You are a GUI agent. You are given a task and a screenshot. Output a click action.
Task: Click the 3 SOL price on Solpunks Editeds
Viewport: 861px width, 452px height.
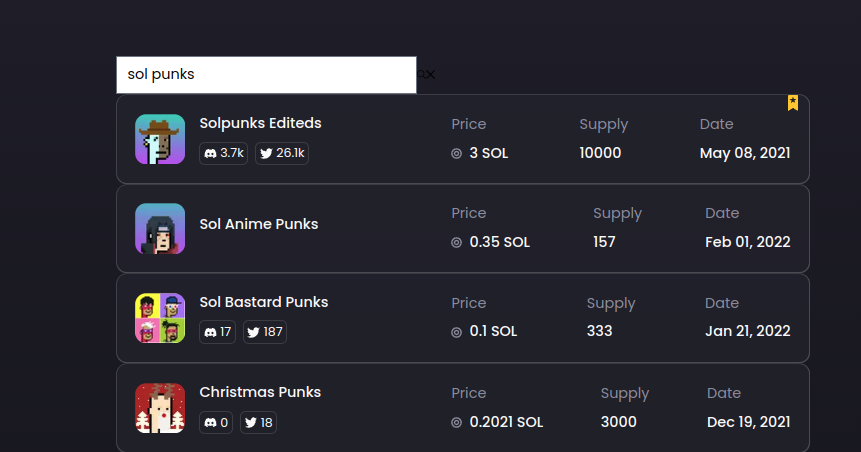488,153
